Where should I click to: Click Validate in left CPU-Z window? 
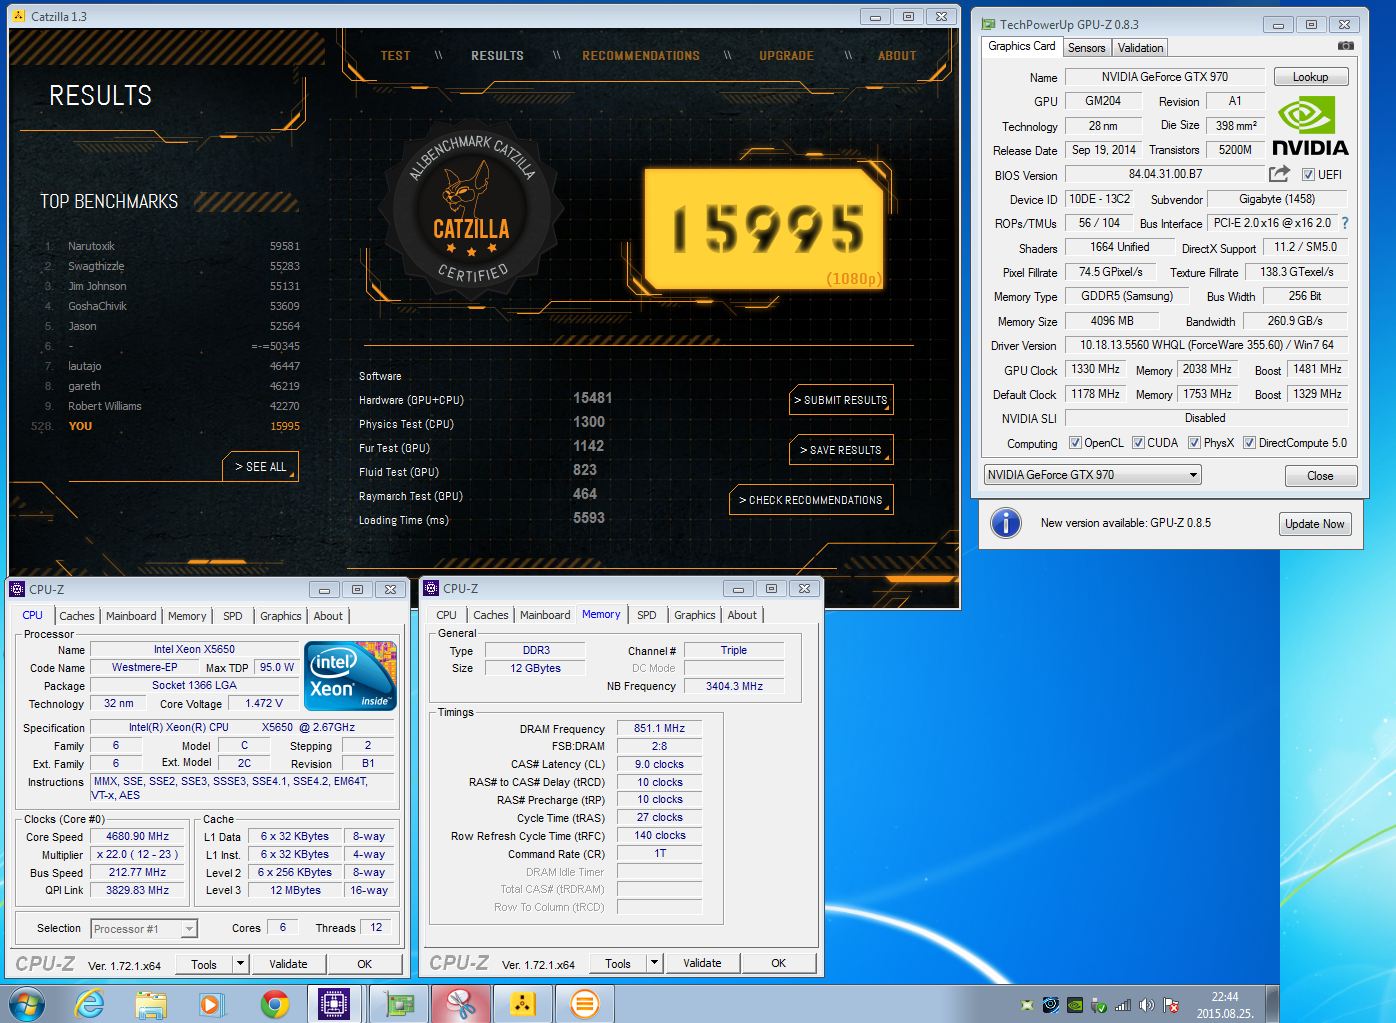288,964
